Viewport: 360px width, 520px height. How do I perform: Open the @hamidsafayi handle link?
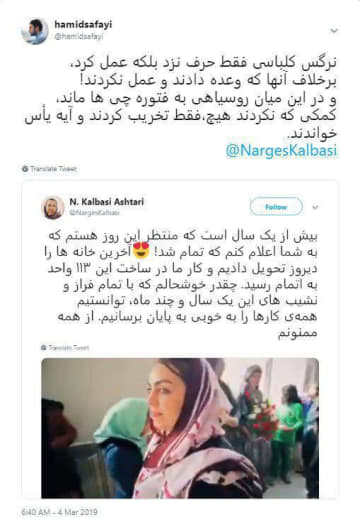click(79, 37)
